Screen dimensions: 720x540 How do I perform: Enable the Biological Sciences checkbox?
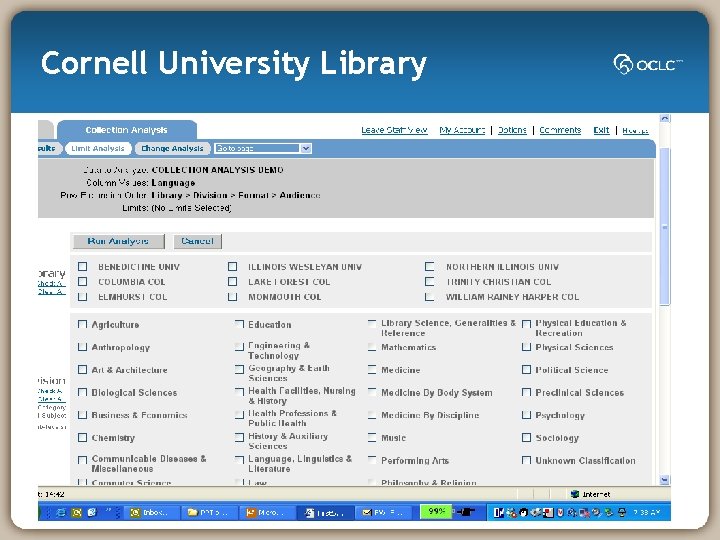(83, 393)
